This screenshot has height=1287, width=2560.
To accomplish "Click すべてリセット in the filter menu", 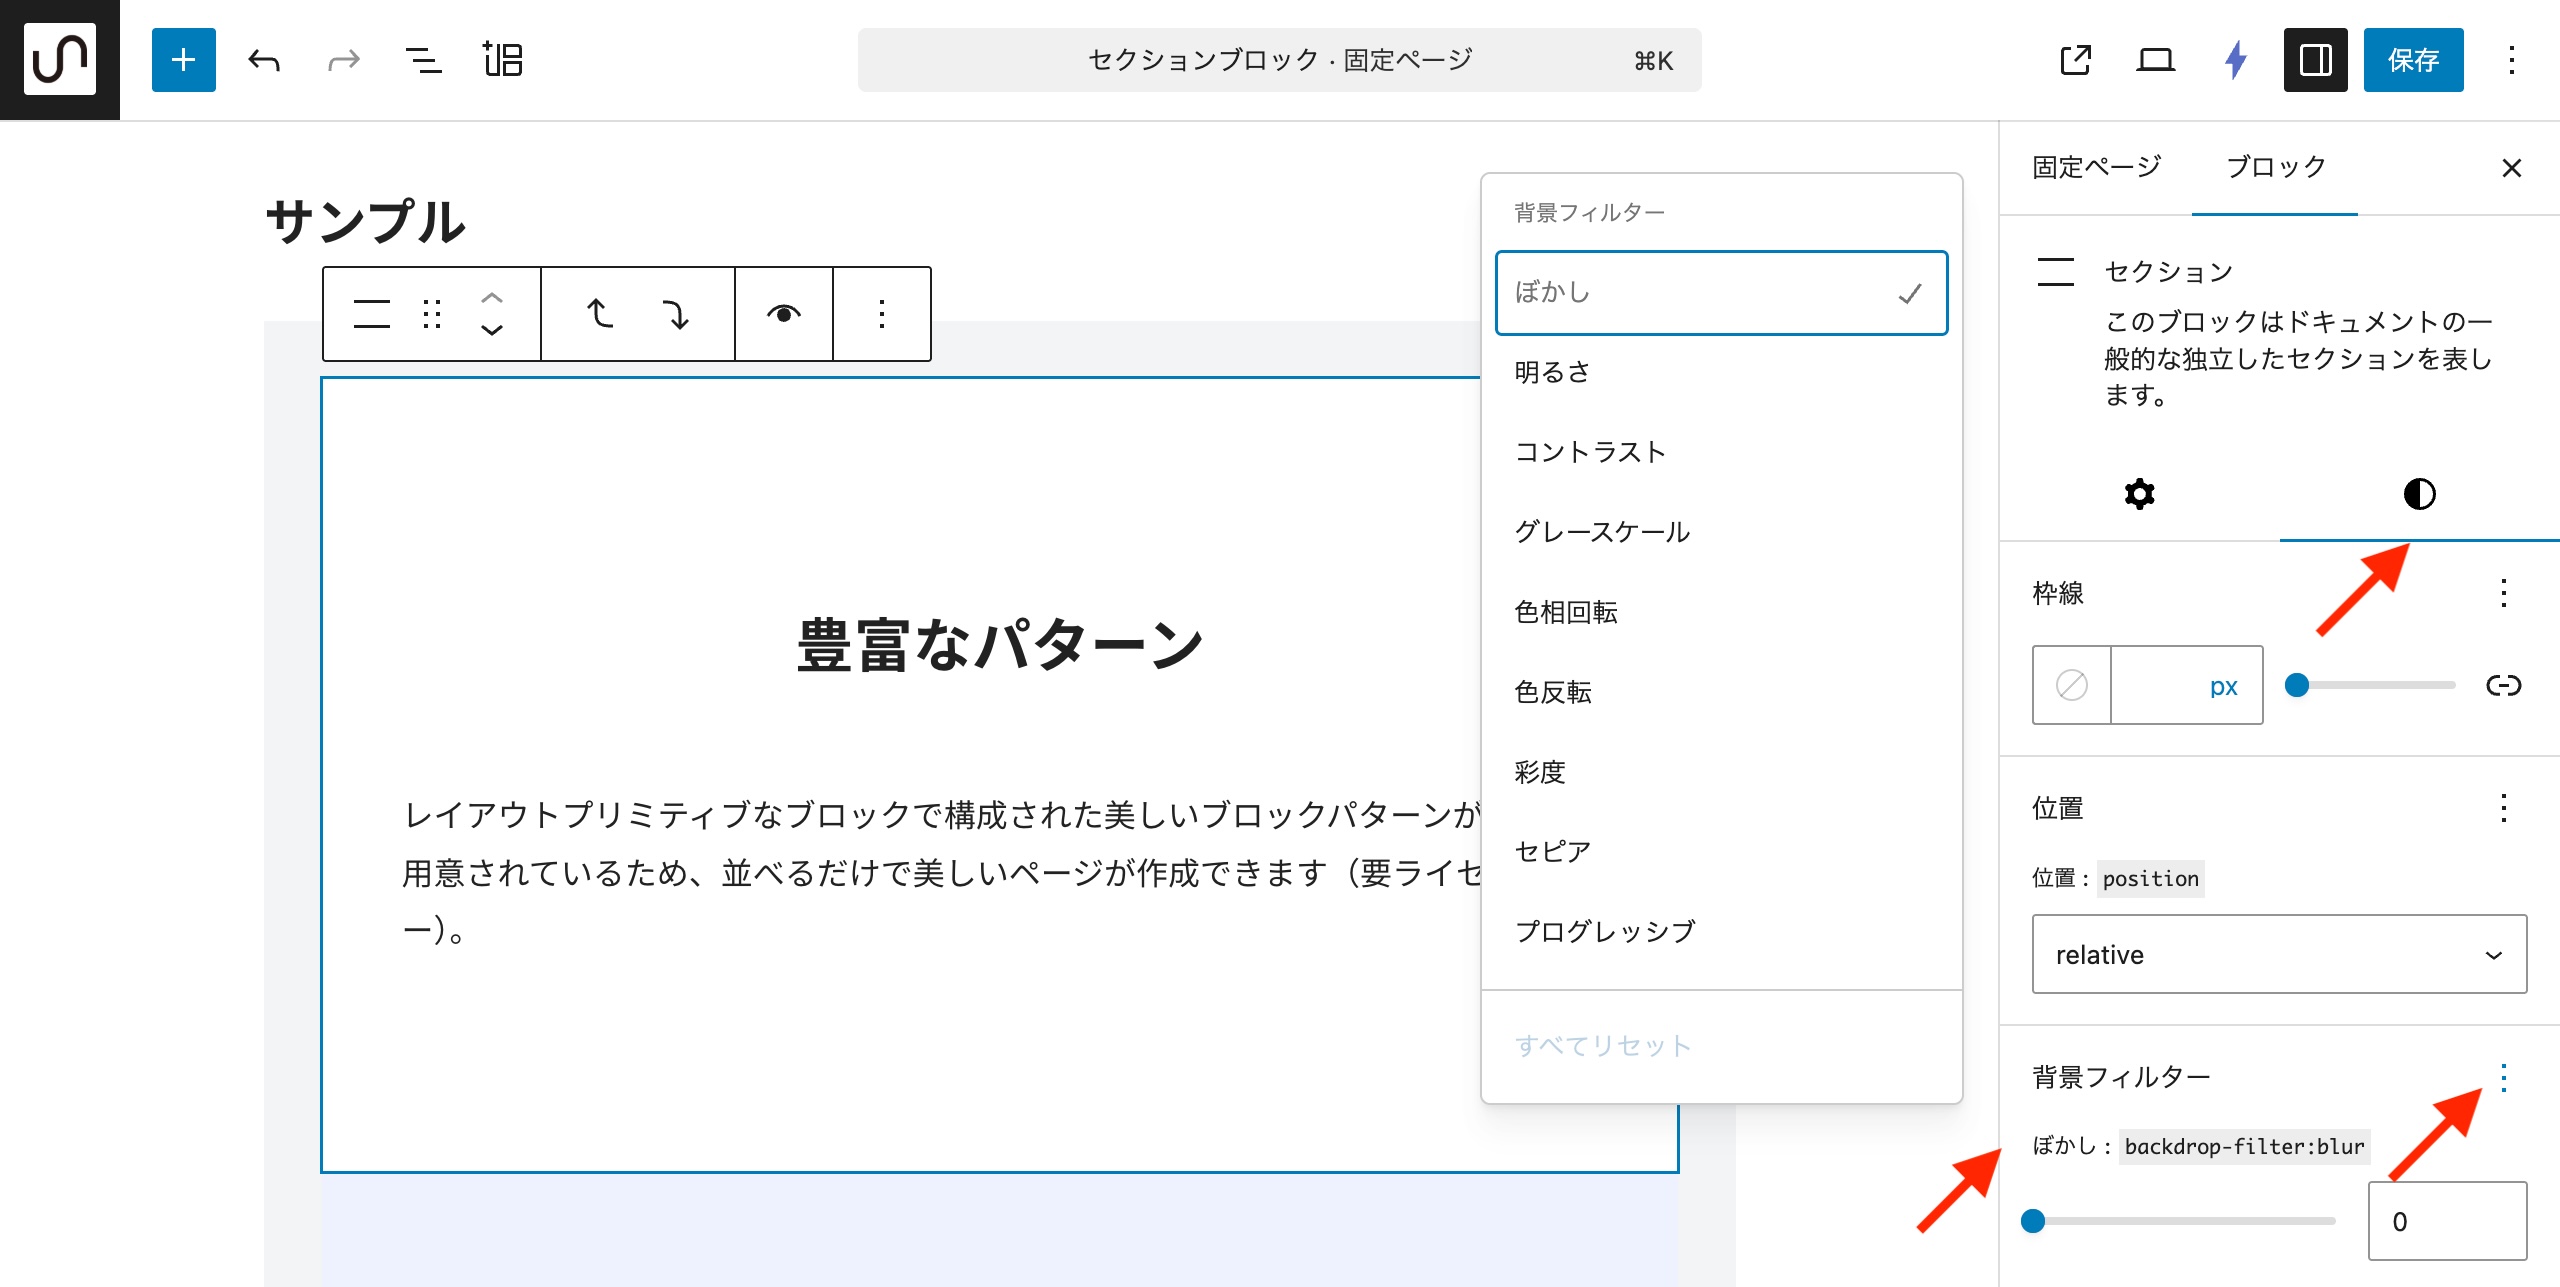I will tap(1602, 1046).
